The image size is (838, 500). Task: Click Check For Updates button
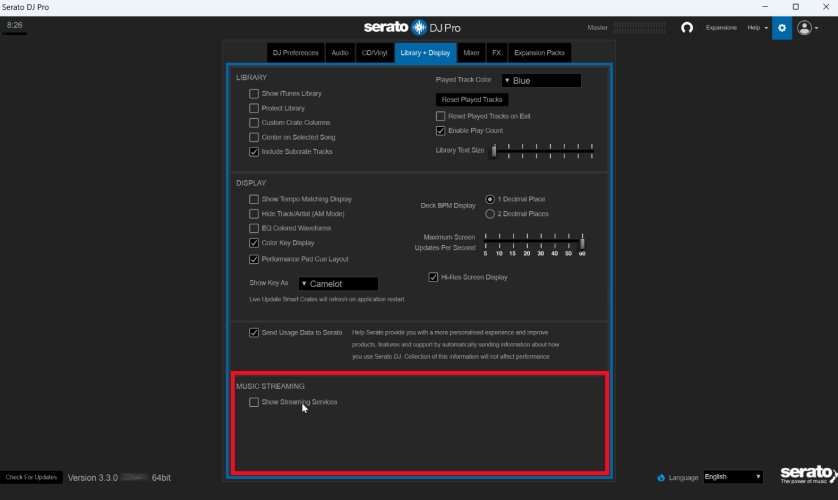pos(32,478)
